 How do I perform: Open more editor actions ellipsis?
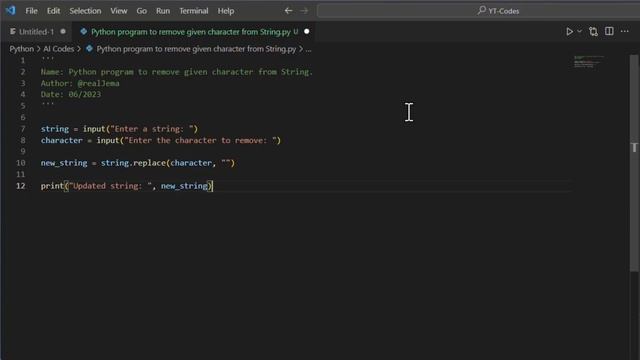tap(624, 31)
